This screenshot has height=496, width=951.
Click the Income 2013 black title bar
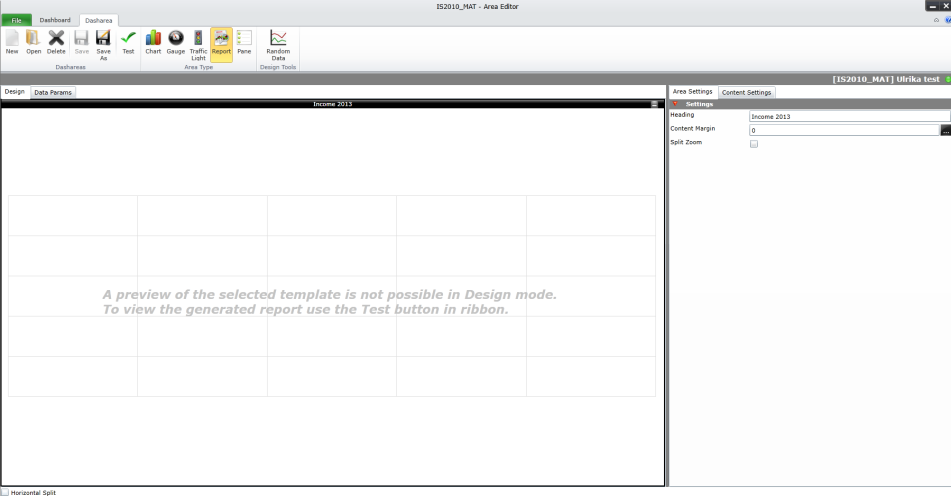coord(332,104)
